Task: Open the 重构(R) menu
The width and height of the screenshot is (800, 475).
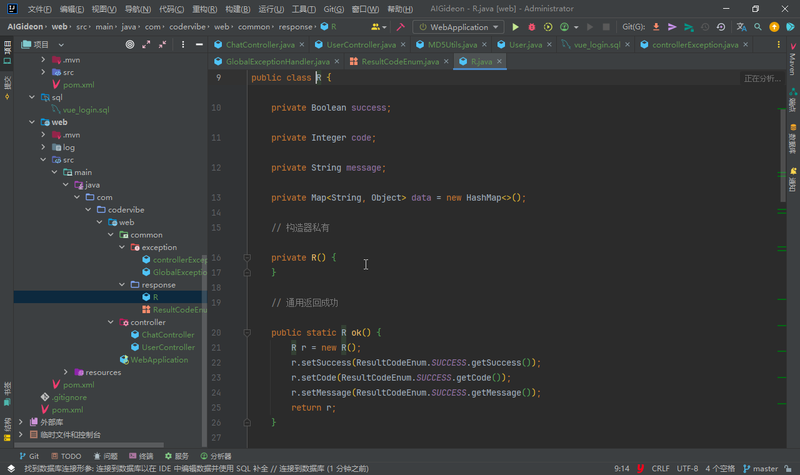Action: pos(204,9)
